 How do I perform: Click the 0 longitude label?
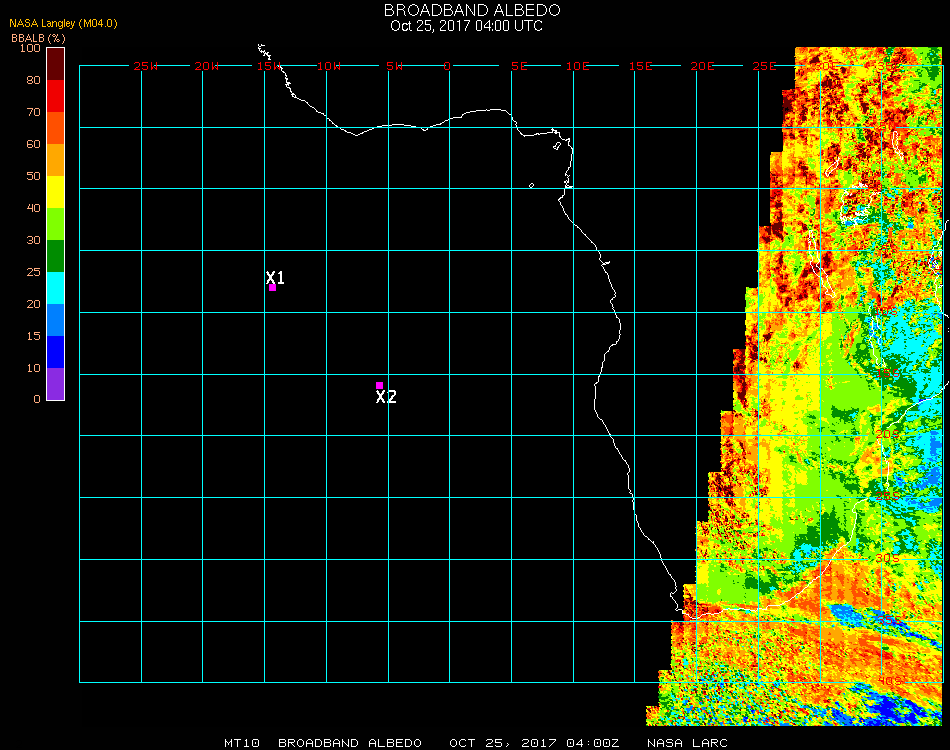(448, 66)
